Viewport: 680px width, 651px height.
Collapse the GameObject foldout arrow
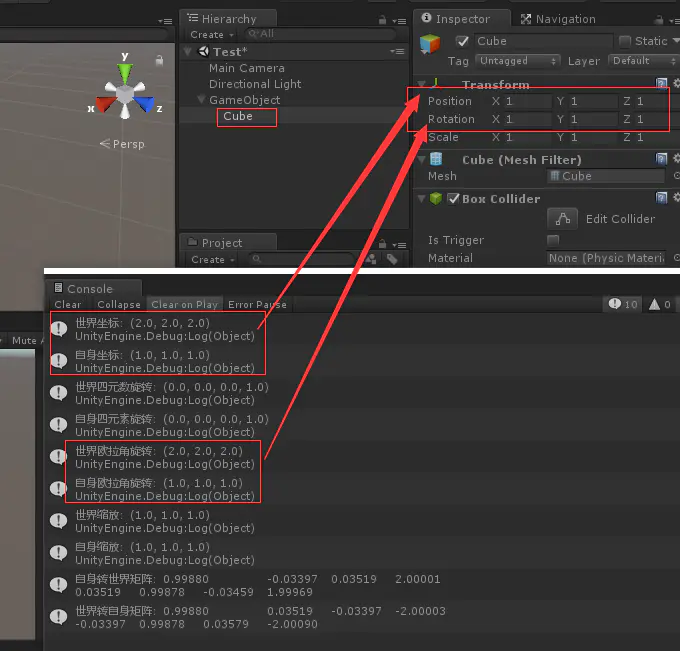(201, 99)
